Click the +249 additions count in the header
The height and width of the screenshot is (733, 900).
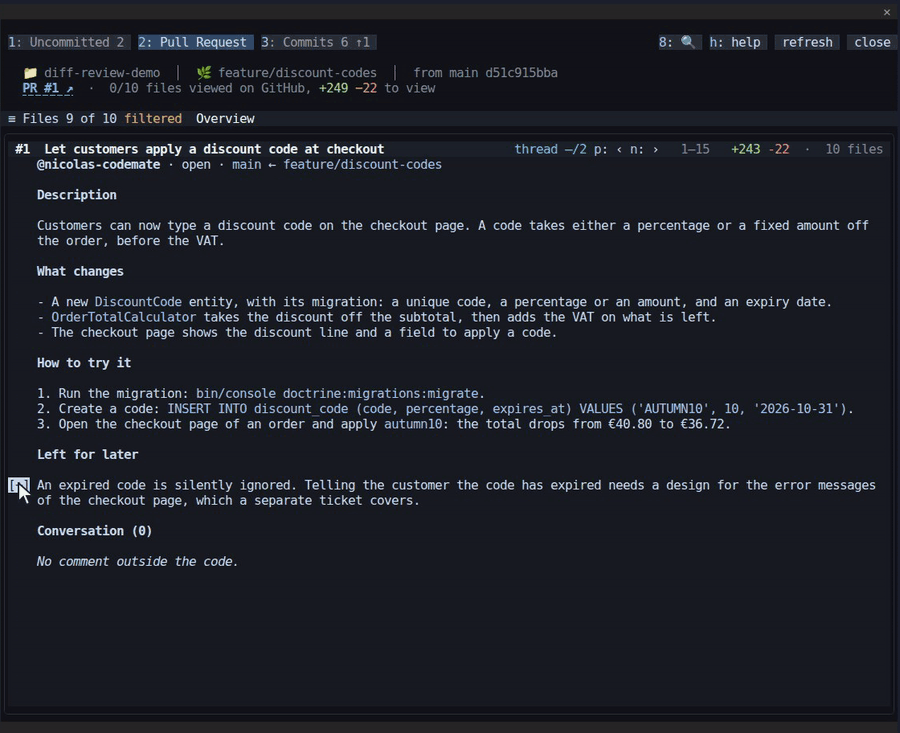[x=333, y=88]
